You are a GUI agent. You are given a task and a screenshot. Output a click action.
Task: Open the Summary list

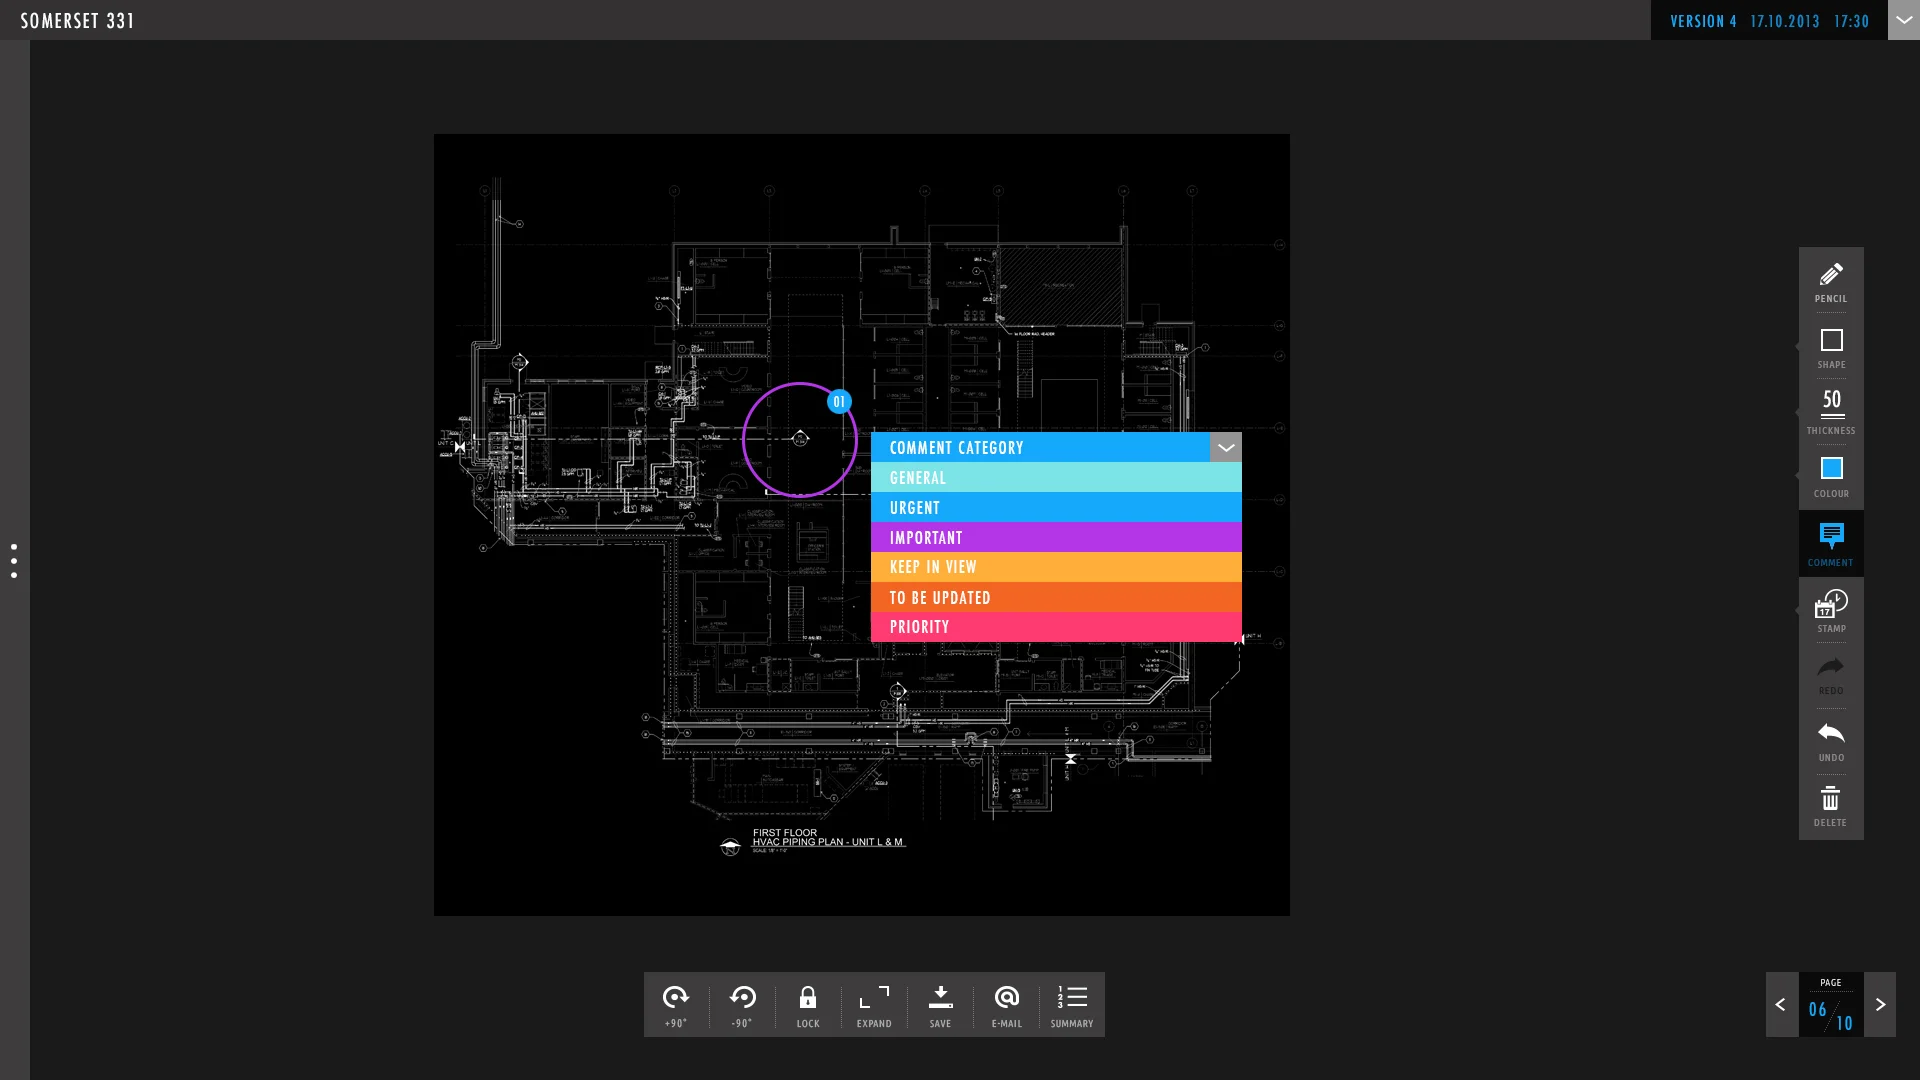click(1072, 1005)
